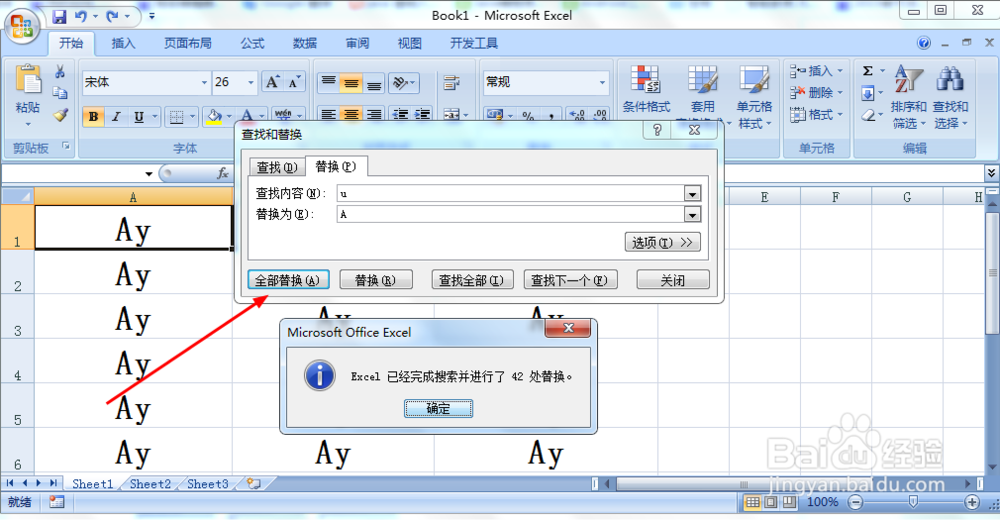1000x520 pixels.
Task: Select top vertical alignment
Action: [x=328, y=82]
